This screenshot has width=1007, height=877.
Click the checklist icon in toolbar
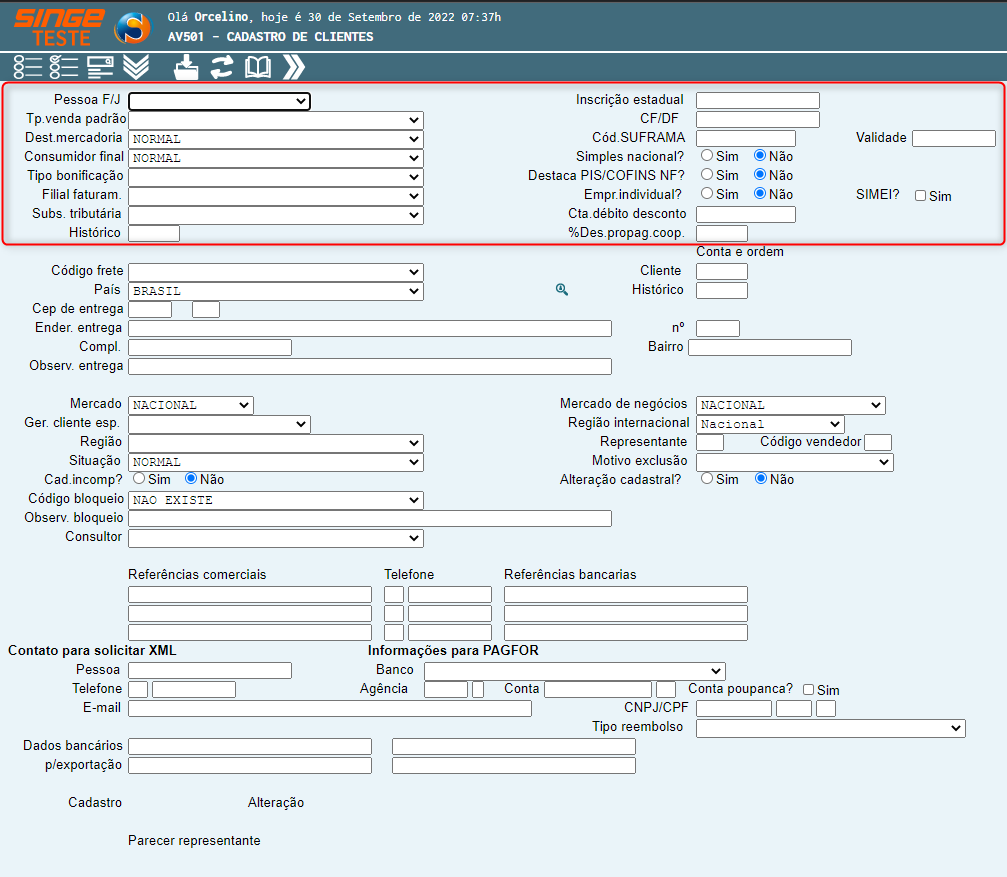coord(64,67)
